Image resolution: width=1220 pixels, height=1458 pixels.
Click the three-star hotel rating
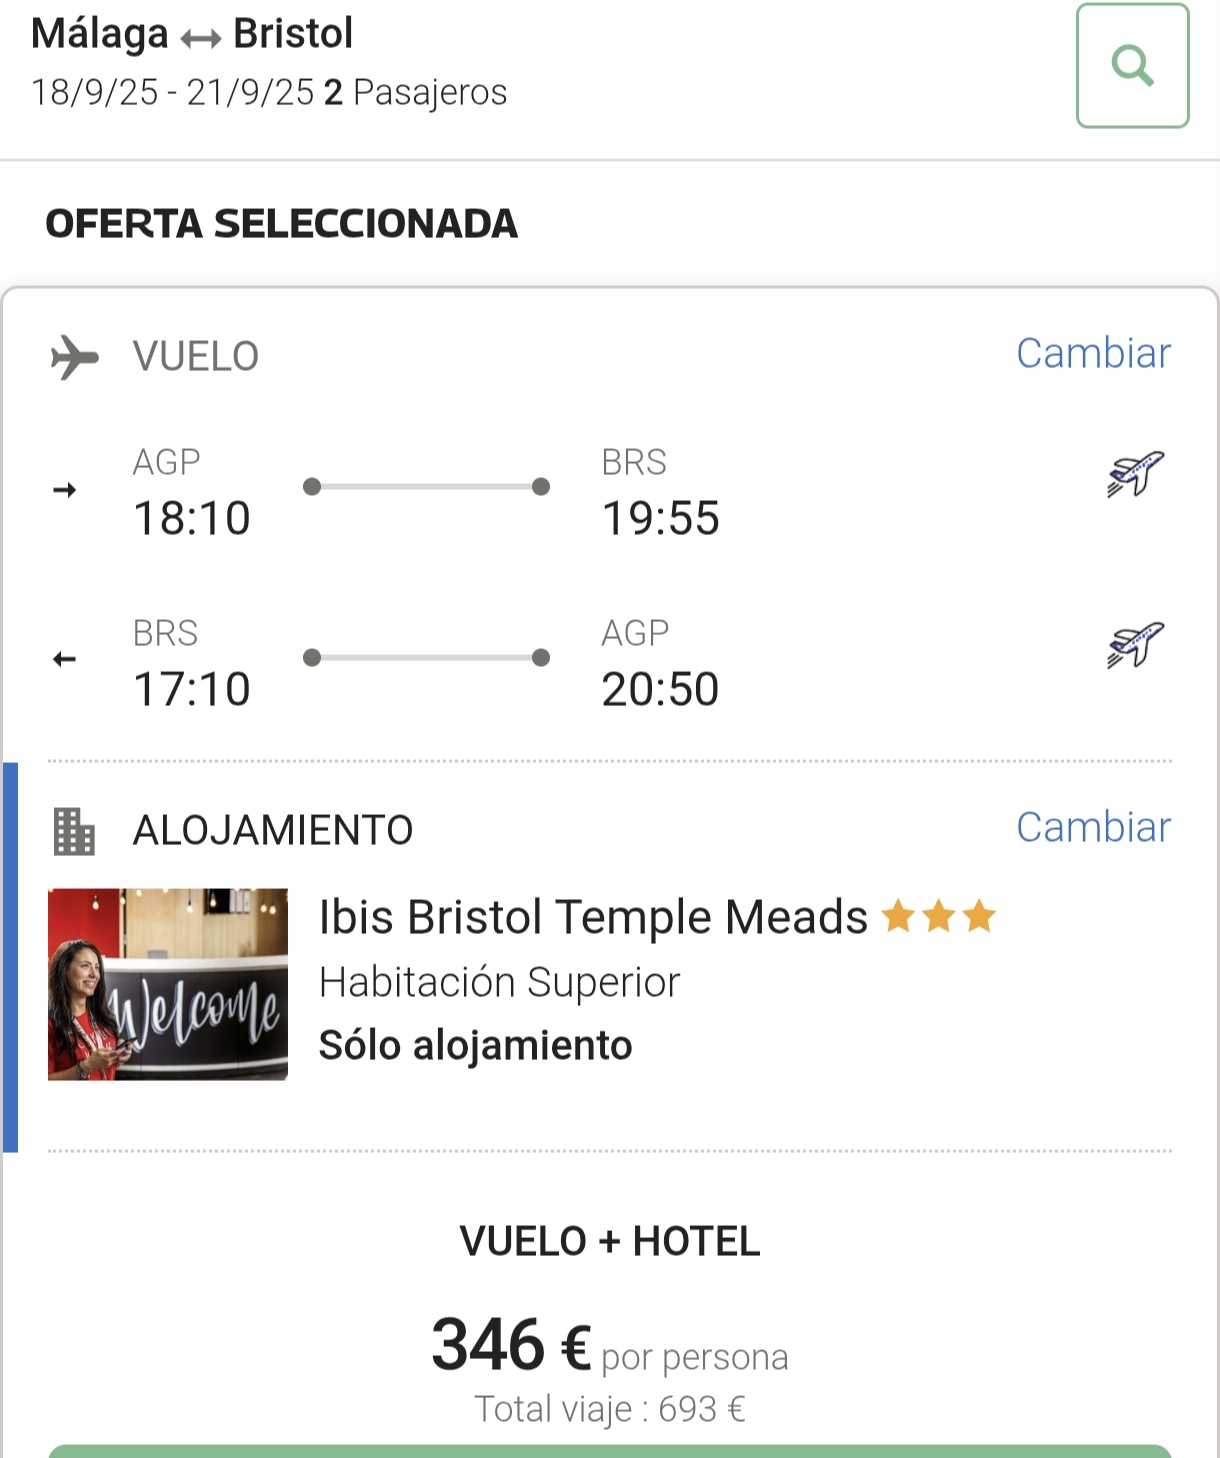coord(938,916)
